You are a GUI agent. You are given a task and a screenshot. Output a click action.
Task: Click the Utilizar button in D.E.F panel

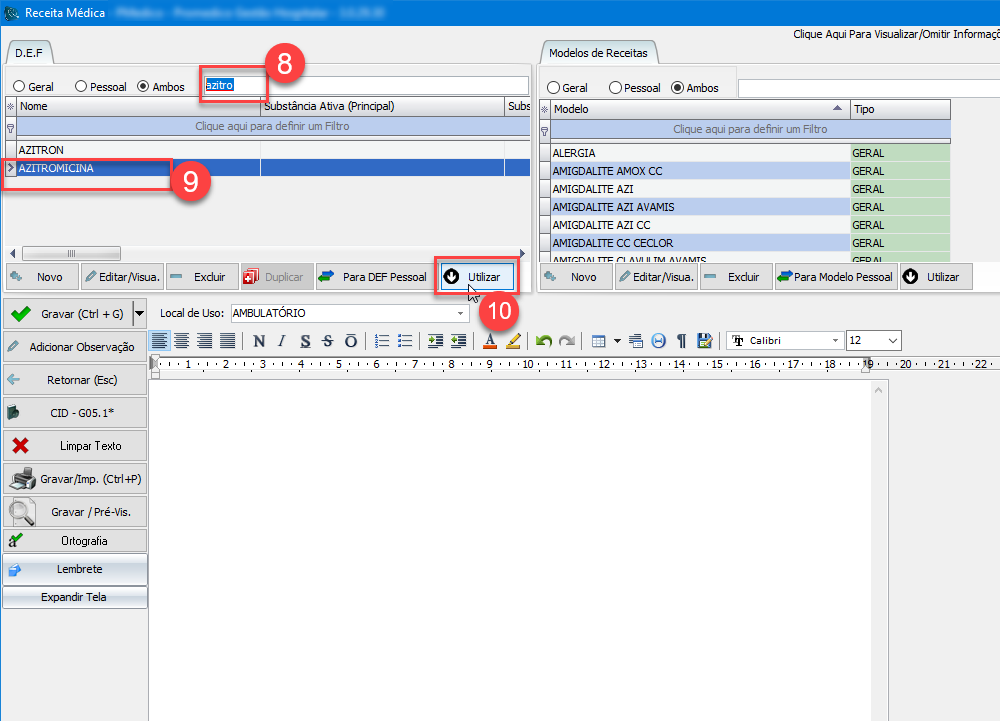[477, 277]
